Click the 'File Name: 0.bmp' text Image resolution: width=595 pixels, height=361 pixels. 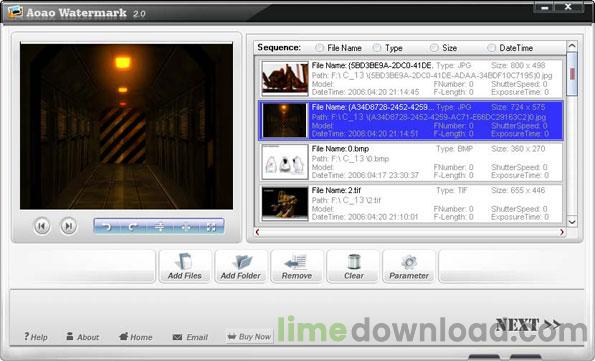[x=340, y=148]
